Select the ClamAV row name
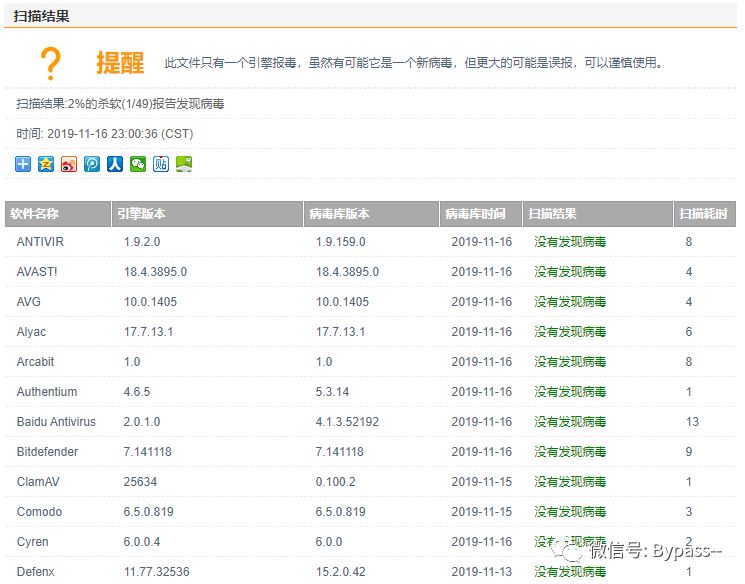 (x=38, y=482)
